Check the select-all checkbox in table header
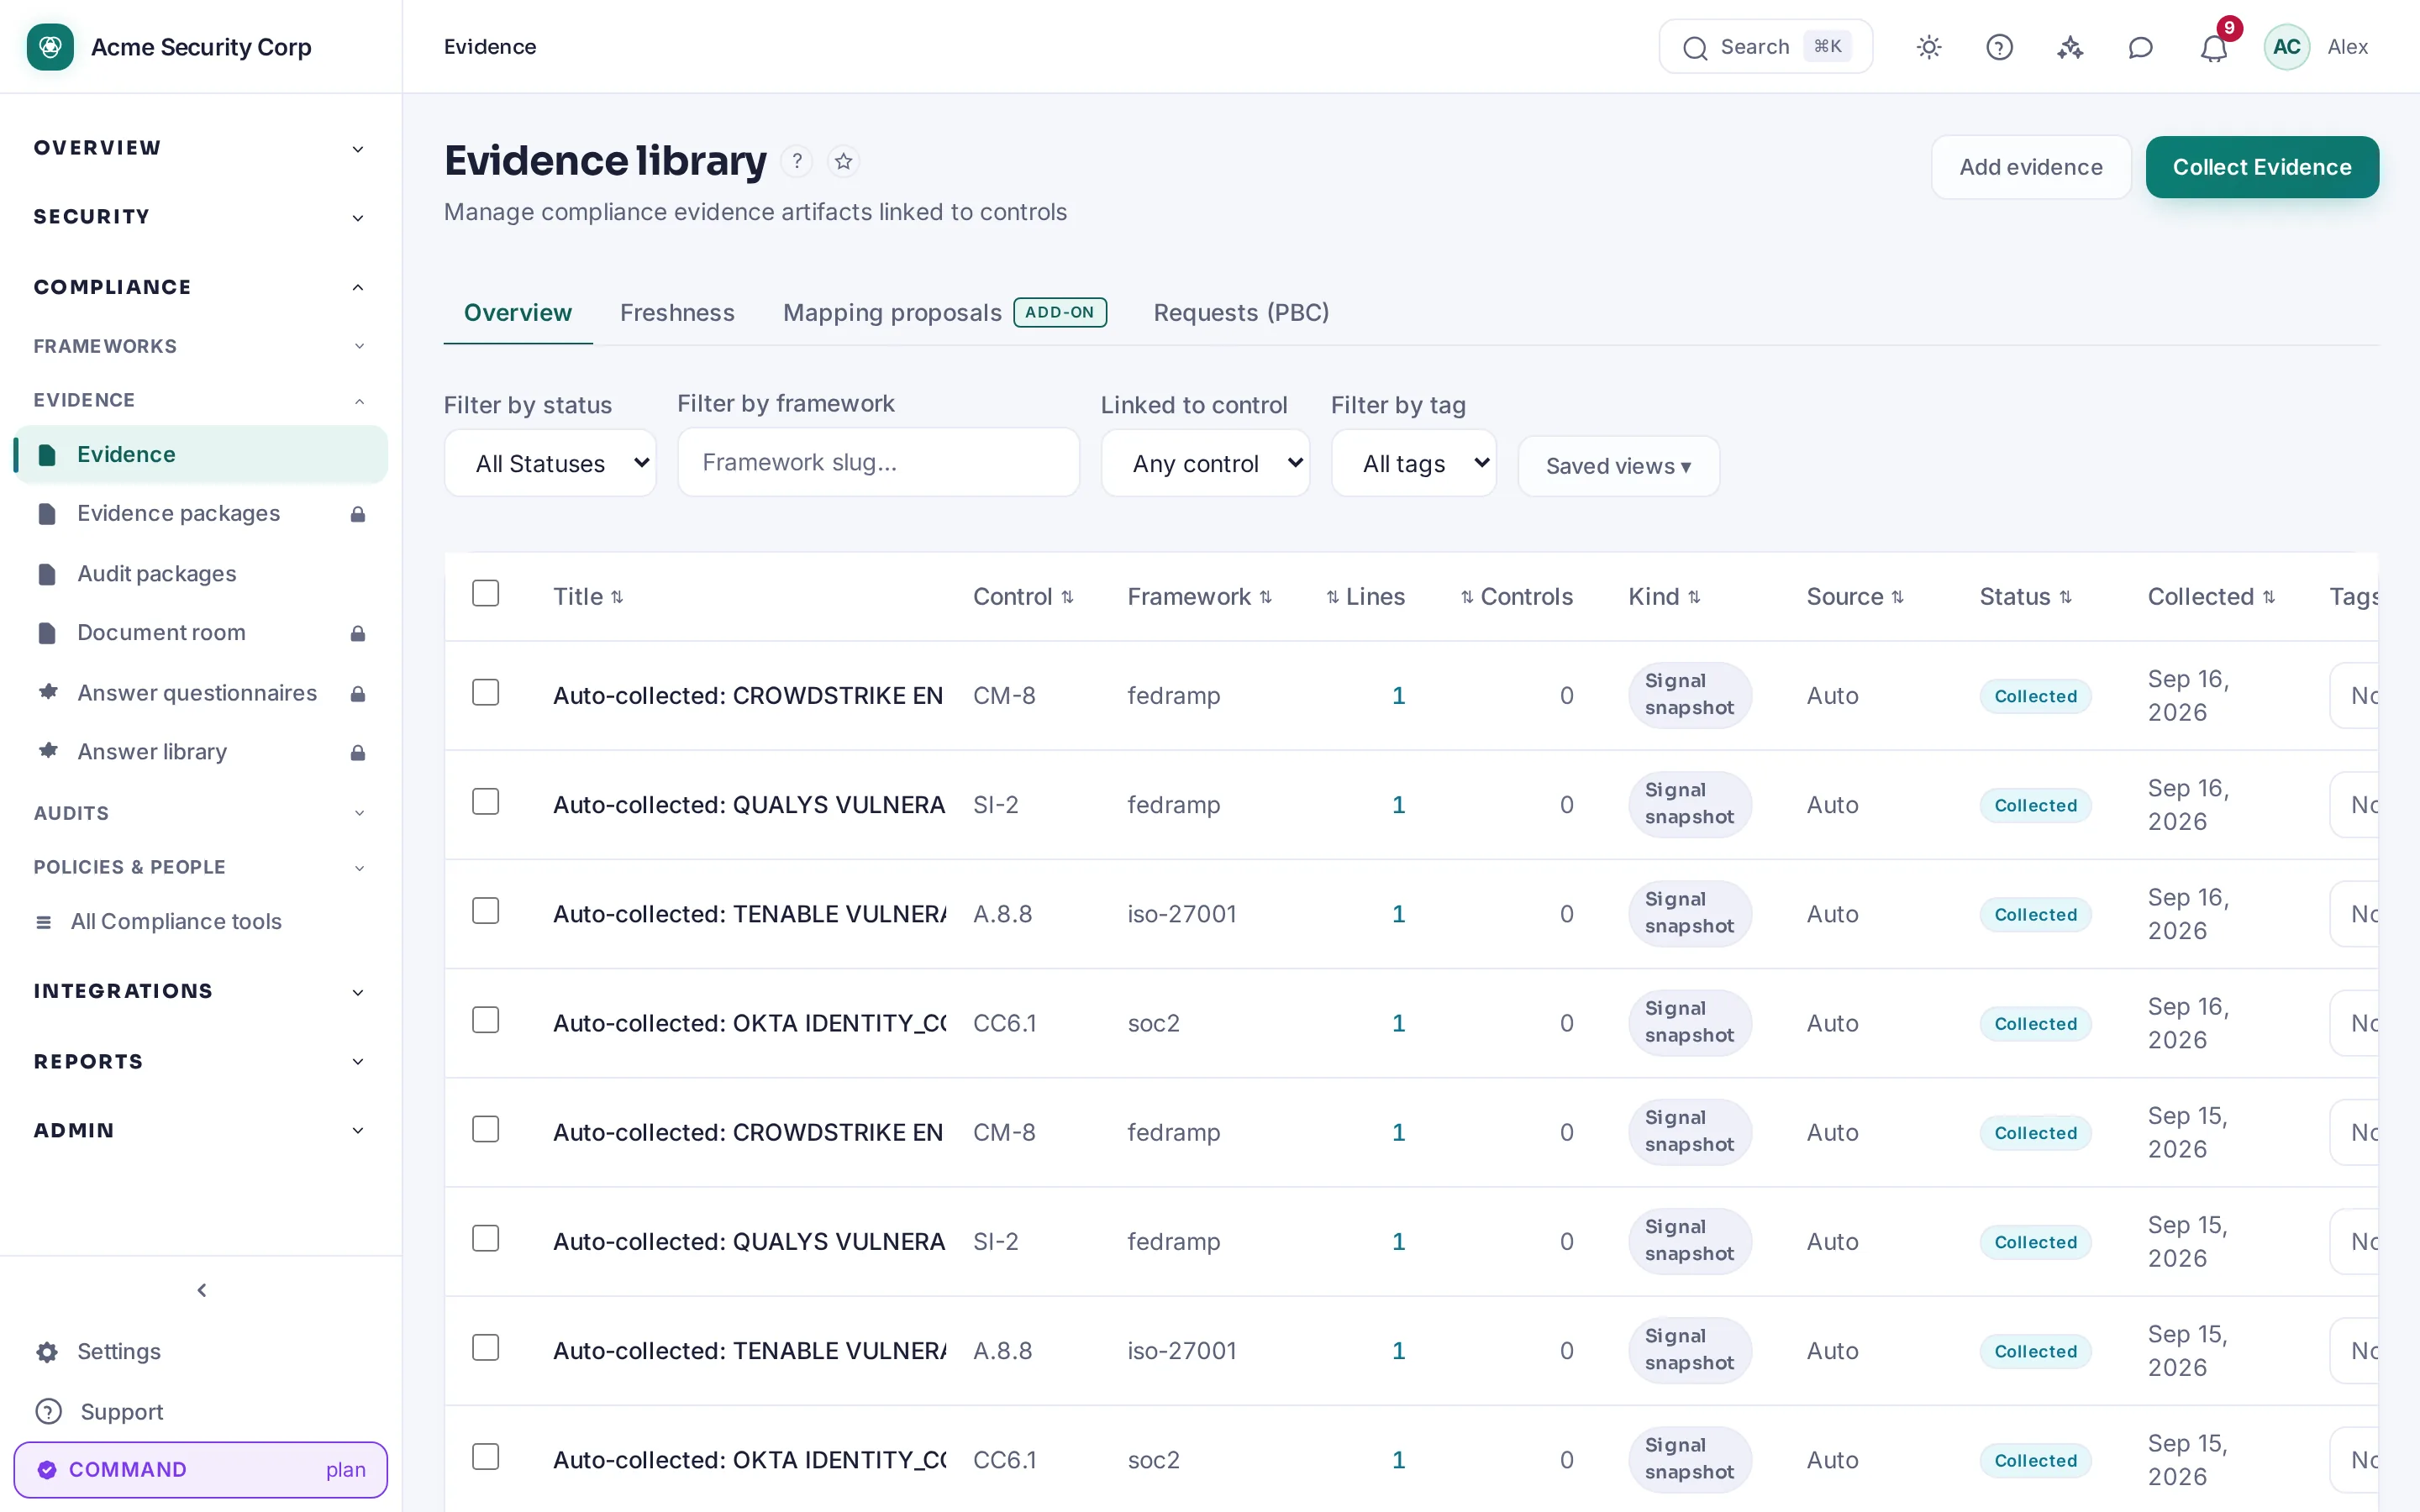This screenshot has width=2420, height=1512. click(x=486, y=593)
